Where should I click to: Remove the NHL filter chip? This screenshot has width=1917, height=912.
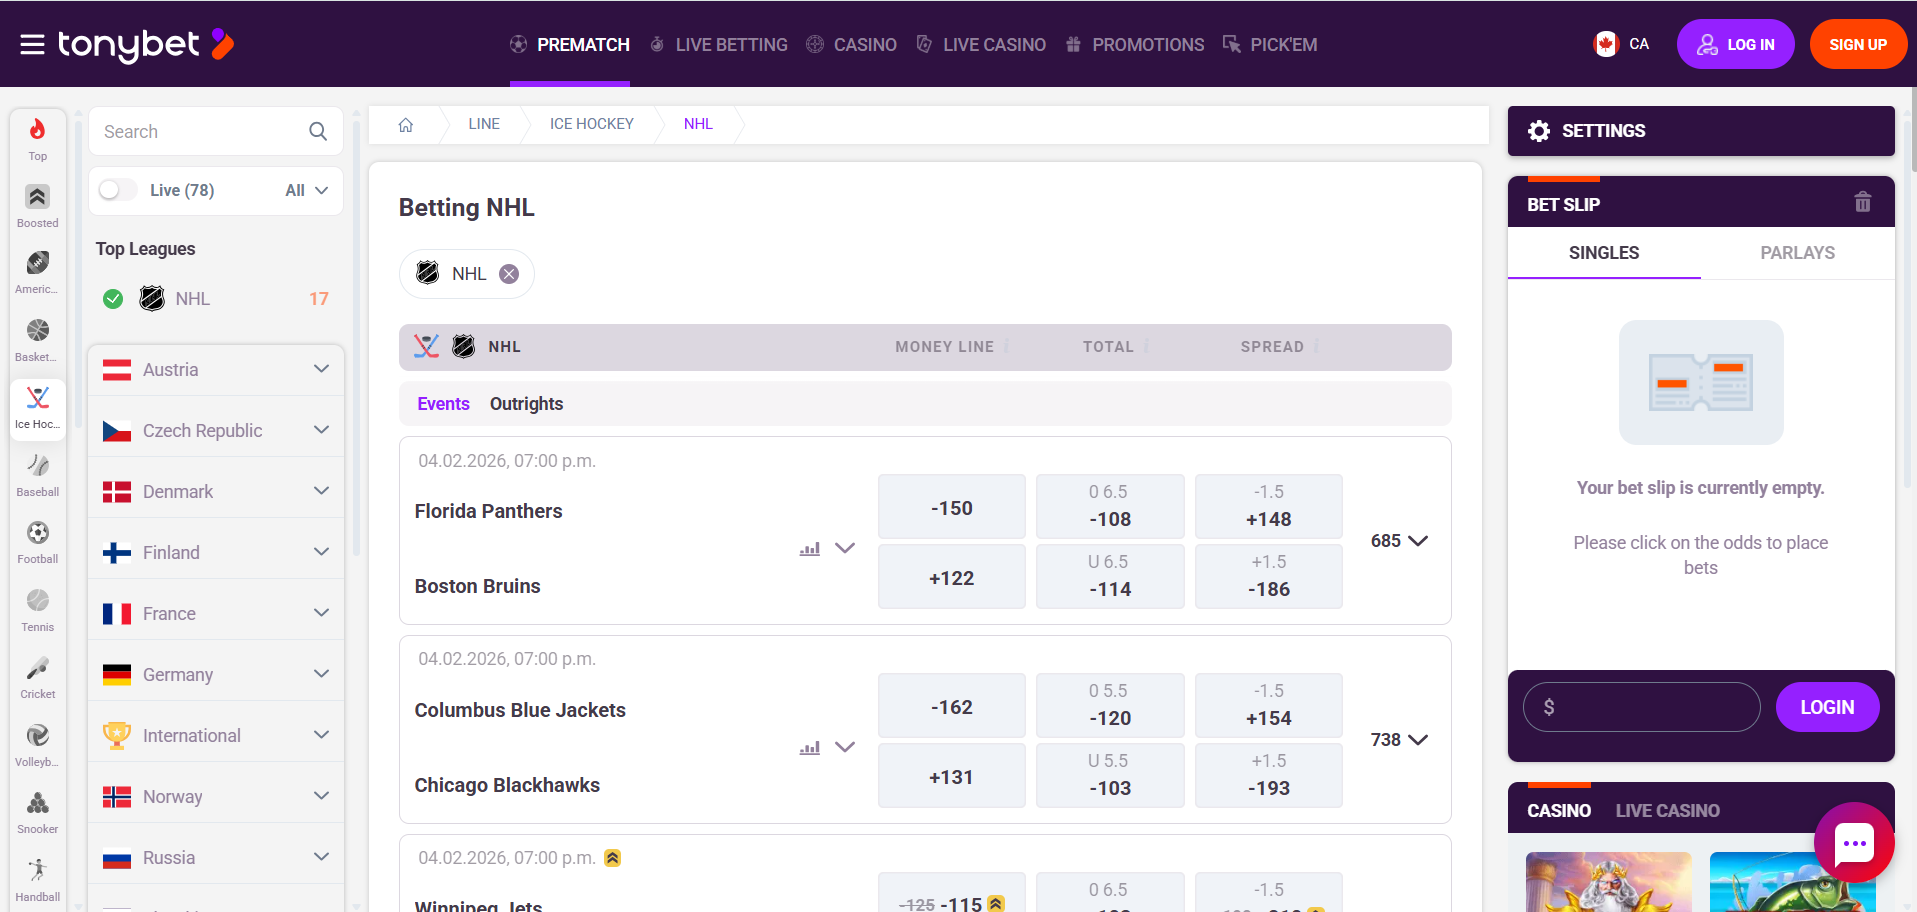[x=508, y=273]
